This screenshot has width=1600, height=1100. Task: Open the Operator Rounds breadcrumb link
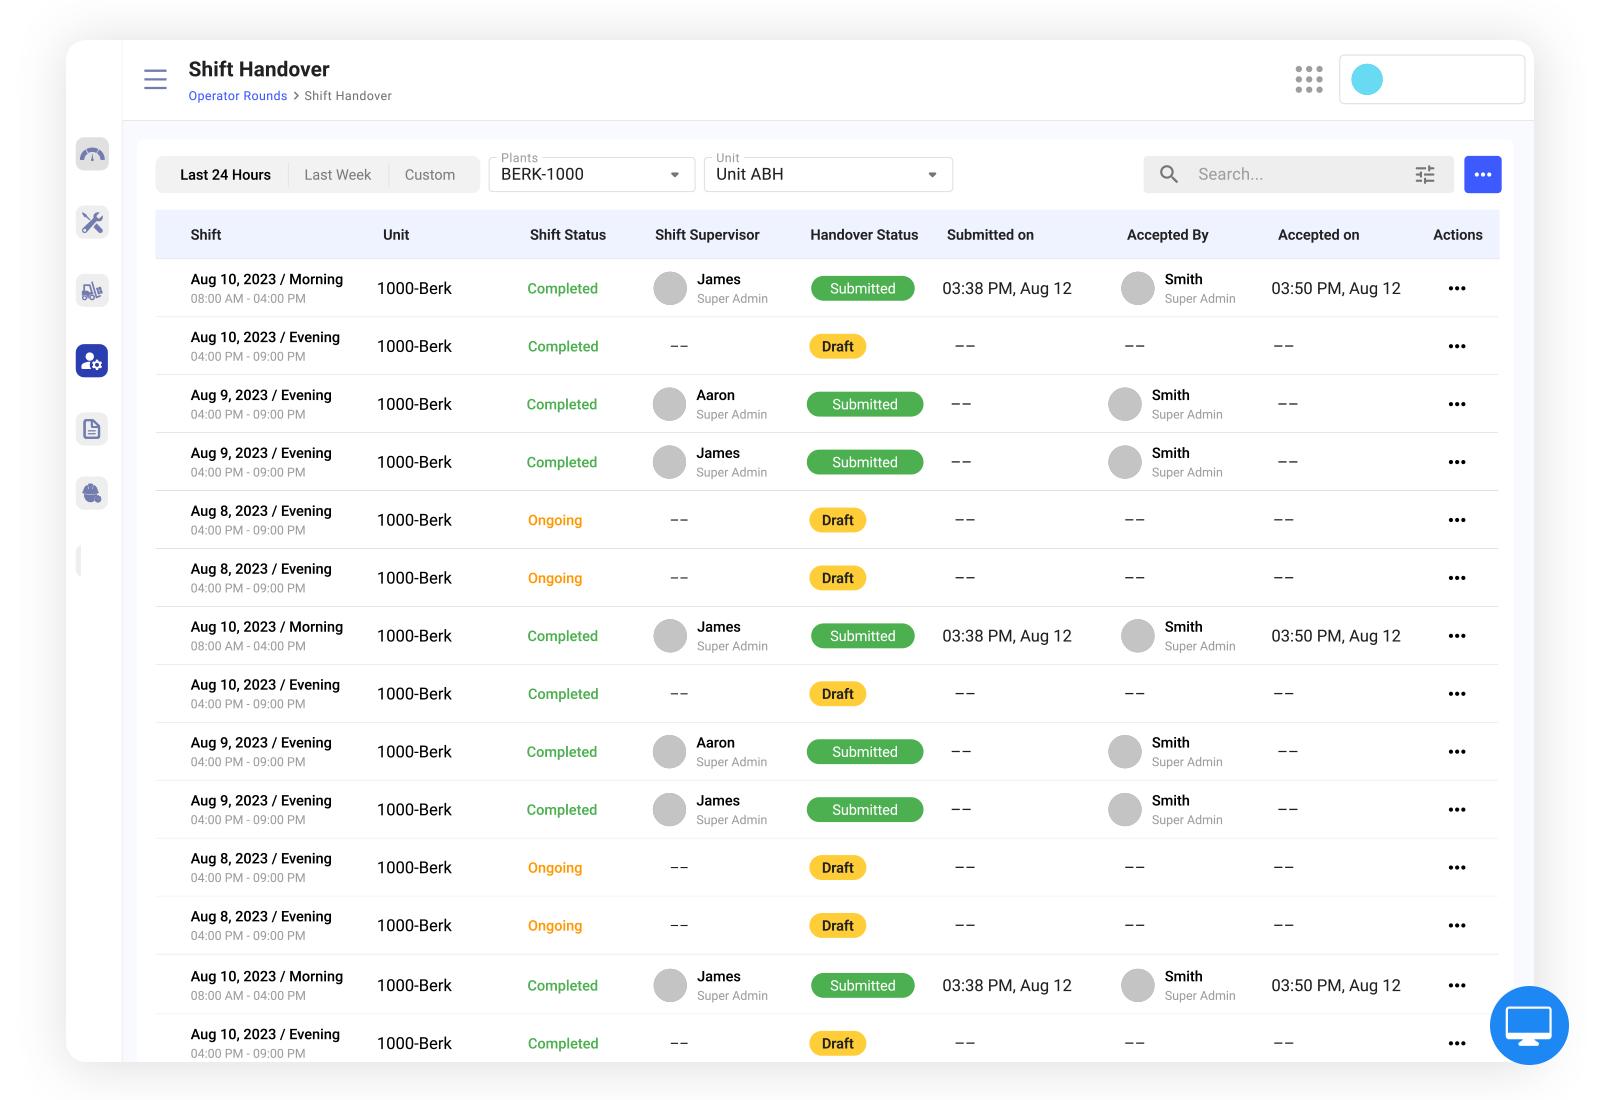pos(237,96)
